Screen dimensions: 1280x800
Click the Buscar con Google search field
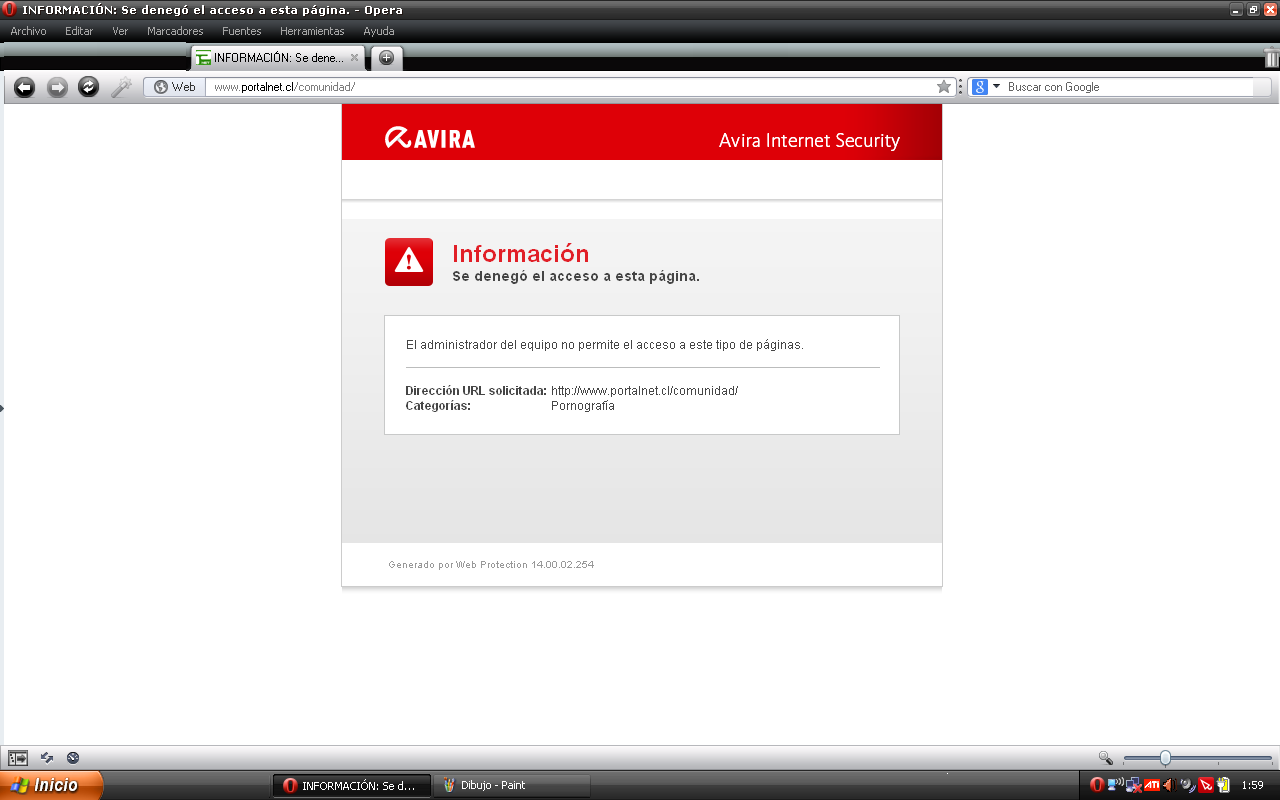[1130, 87]
